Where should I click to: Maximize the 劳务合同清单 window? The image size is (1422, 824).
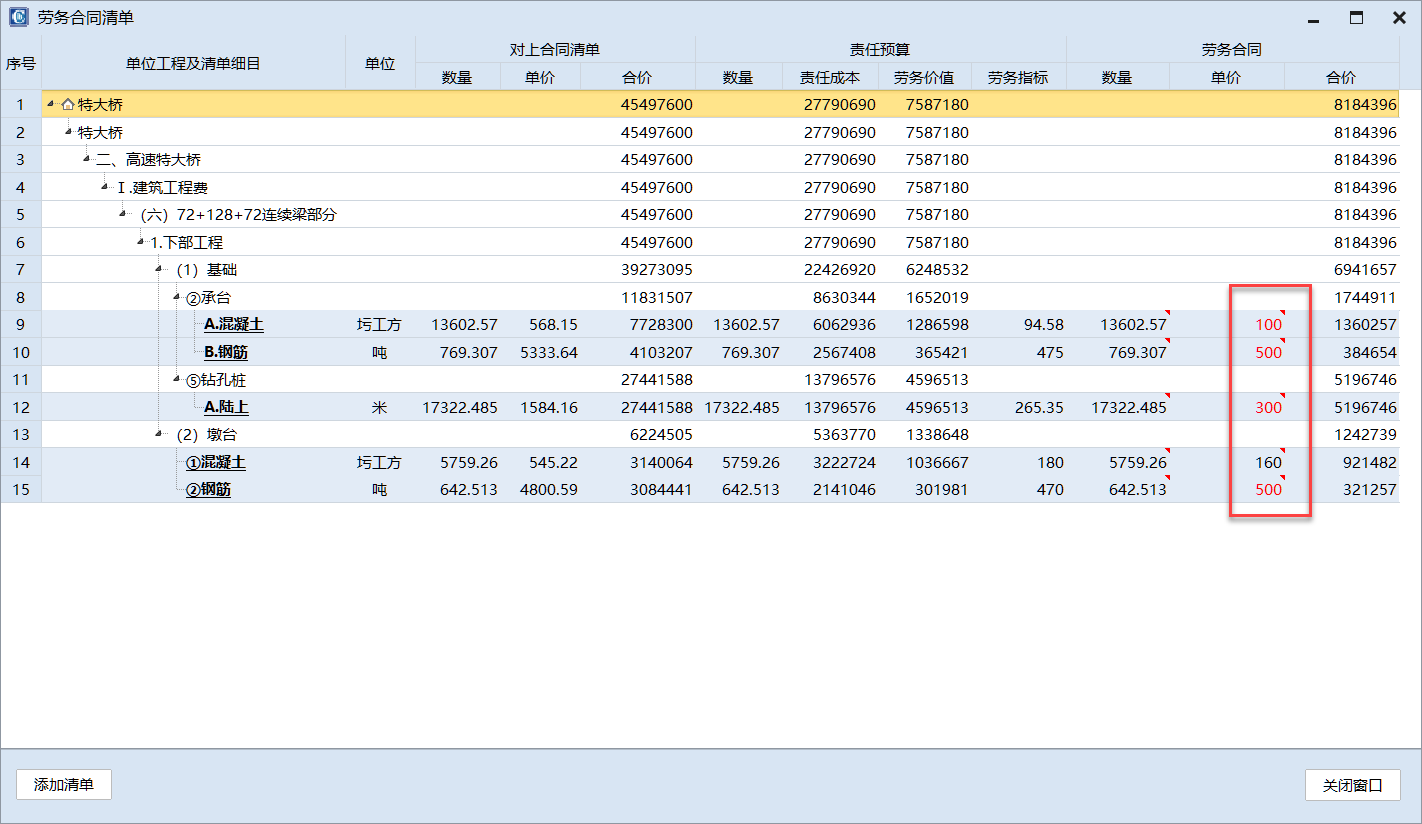[x=1356, y=18]
